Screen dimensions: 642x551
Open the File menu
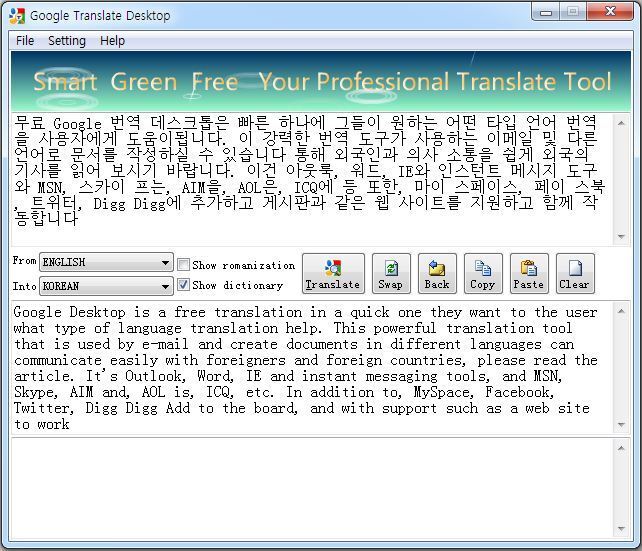tap(25, 41)
